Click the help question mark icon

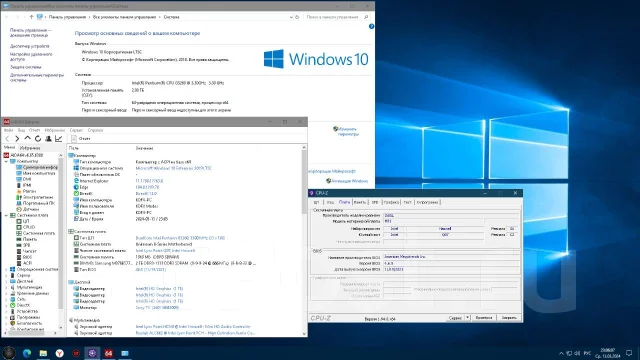click(x=371, y=27)
